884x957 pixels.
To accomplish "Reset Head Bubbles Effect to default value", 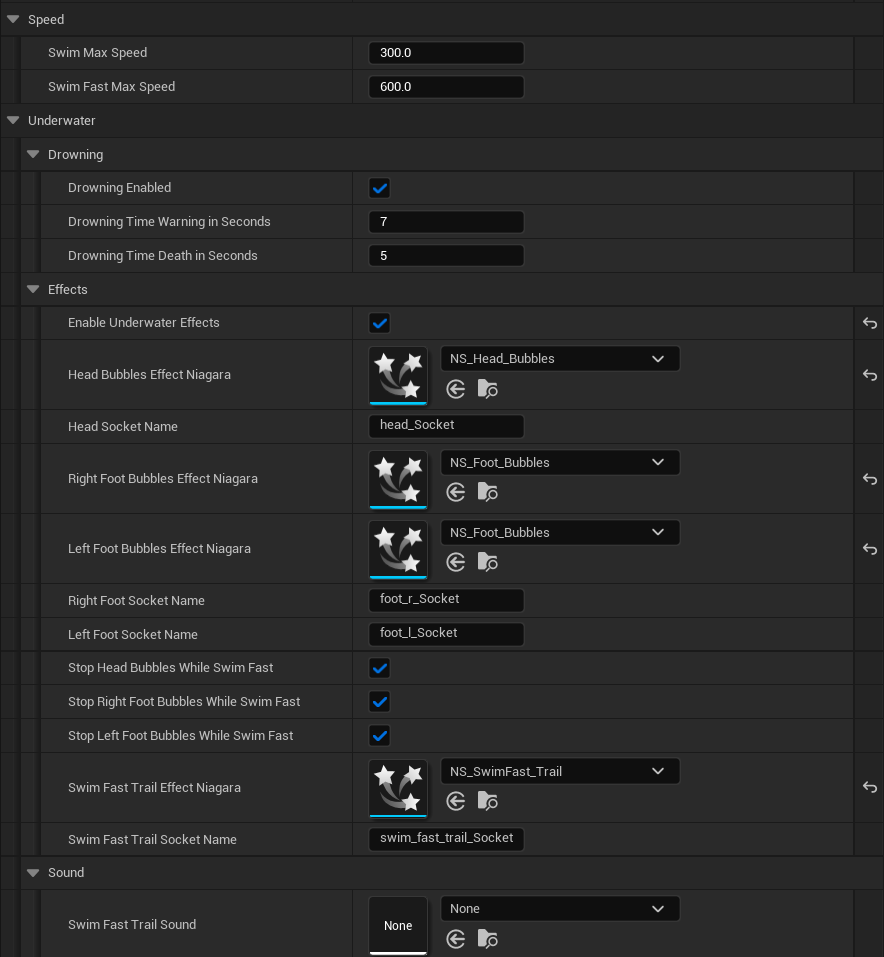I will tap(869, 375).
